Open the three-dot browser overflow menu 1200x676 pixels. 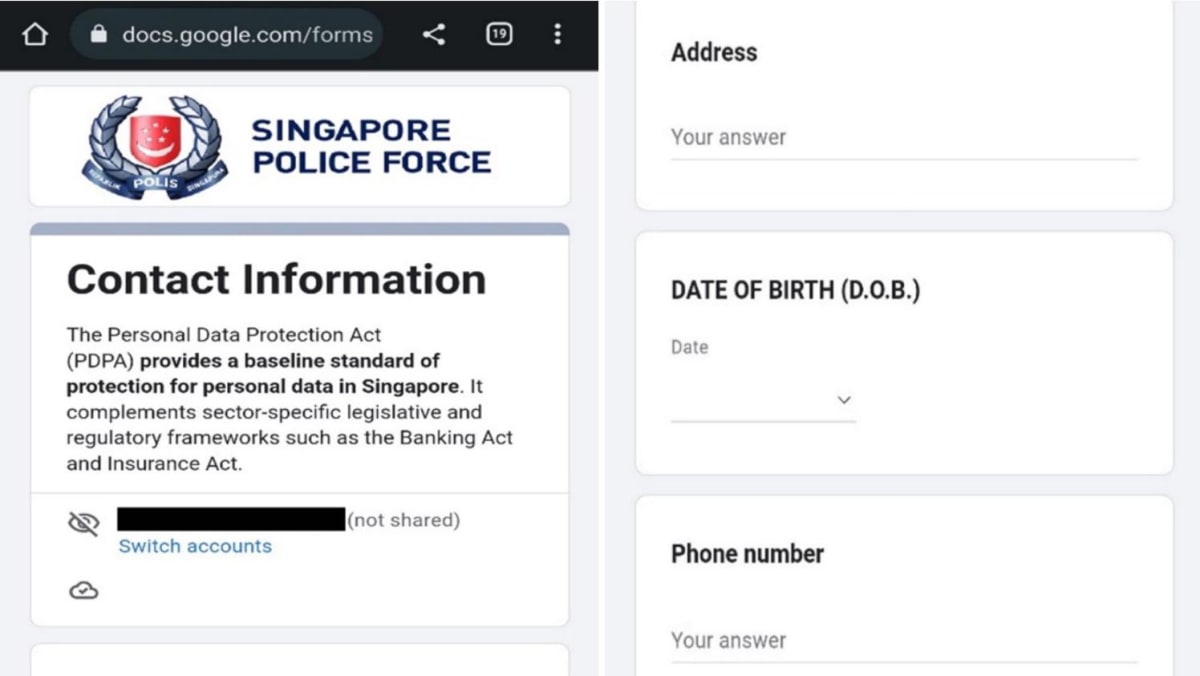557,33
